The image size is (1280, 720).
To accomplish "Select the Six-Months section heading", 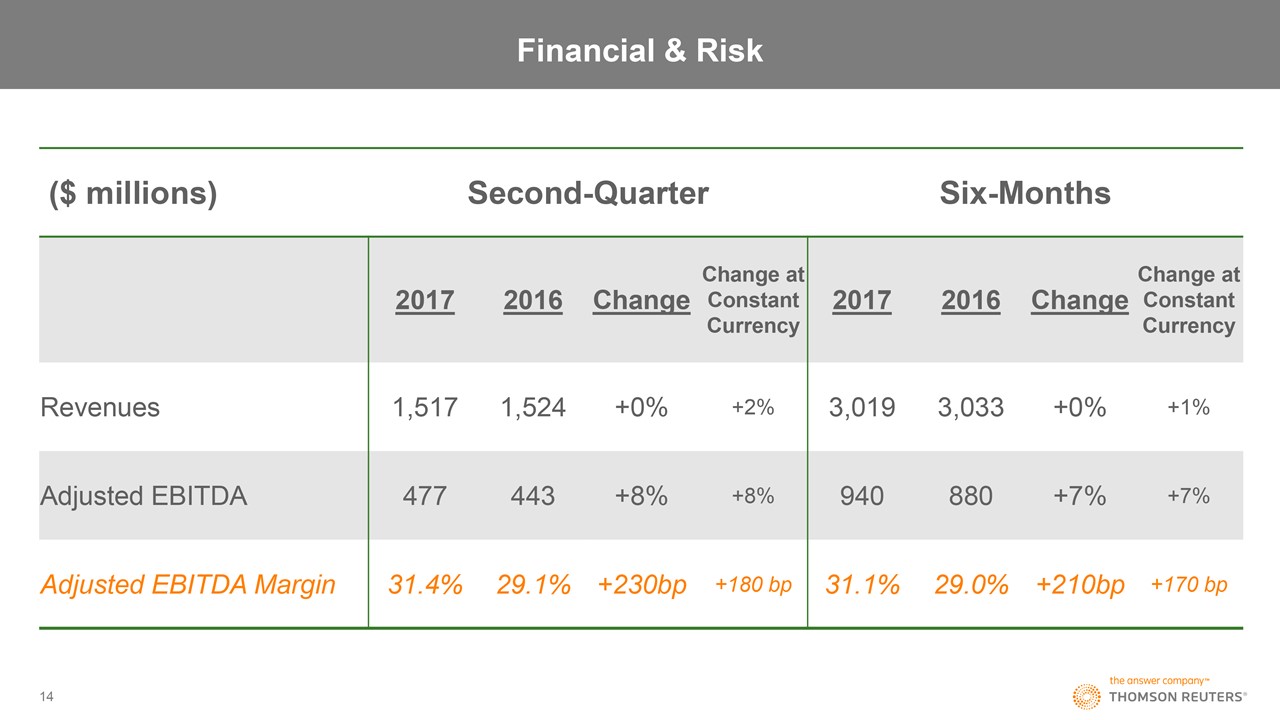I will tap(1025, 193).
